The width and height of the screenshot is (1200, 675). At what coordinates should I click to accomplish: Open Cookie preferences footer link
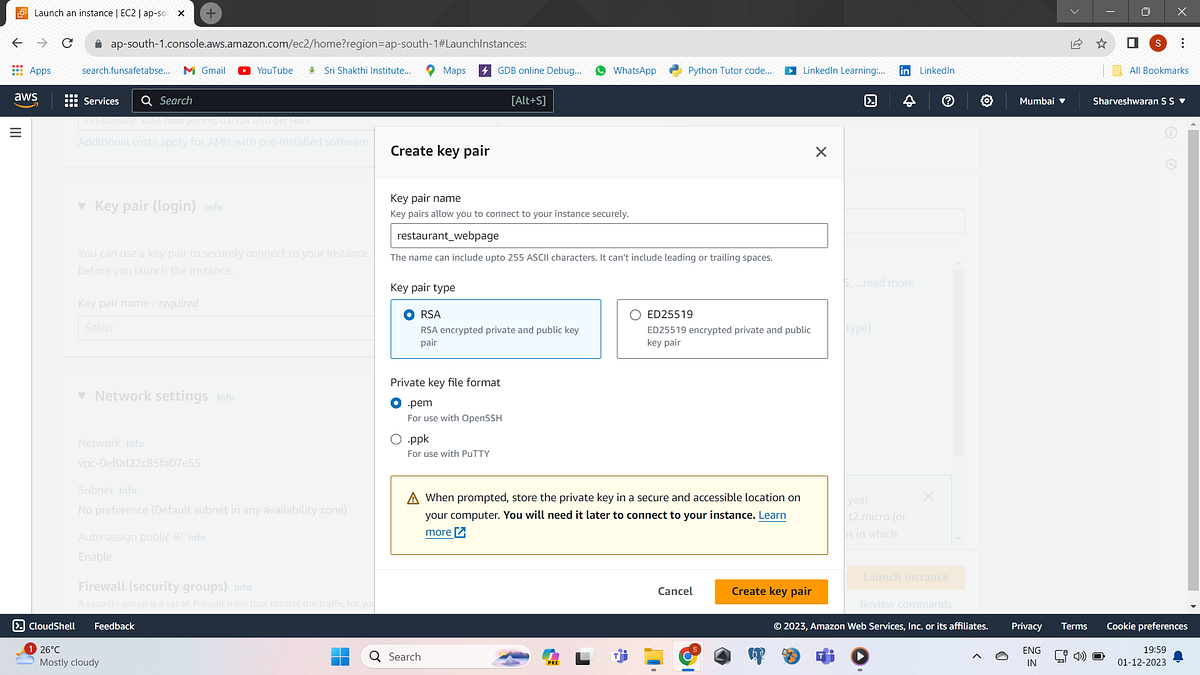click(x=1147, y=626)
